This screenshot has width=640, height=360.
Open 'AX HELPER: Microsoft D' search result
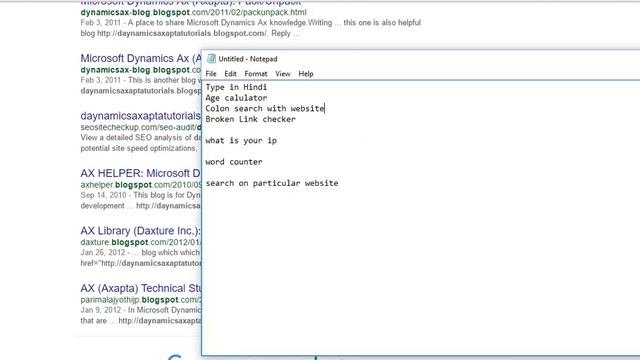coord(141,173)
